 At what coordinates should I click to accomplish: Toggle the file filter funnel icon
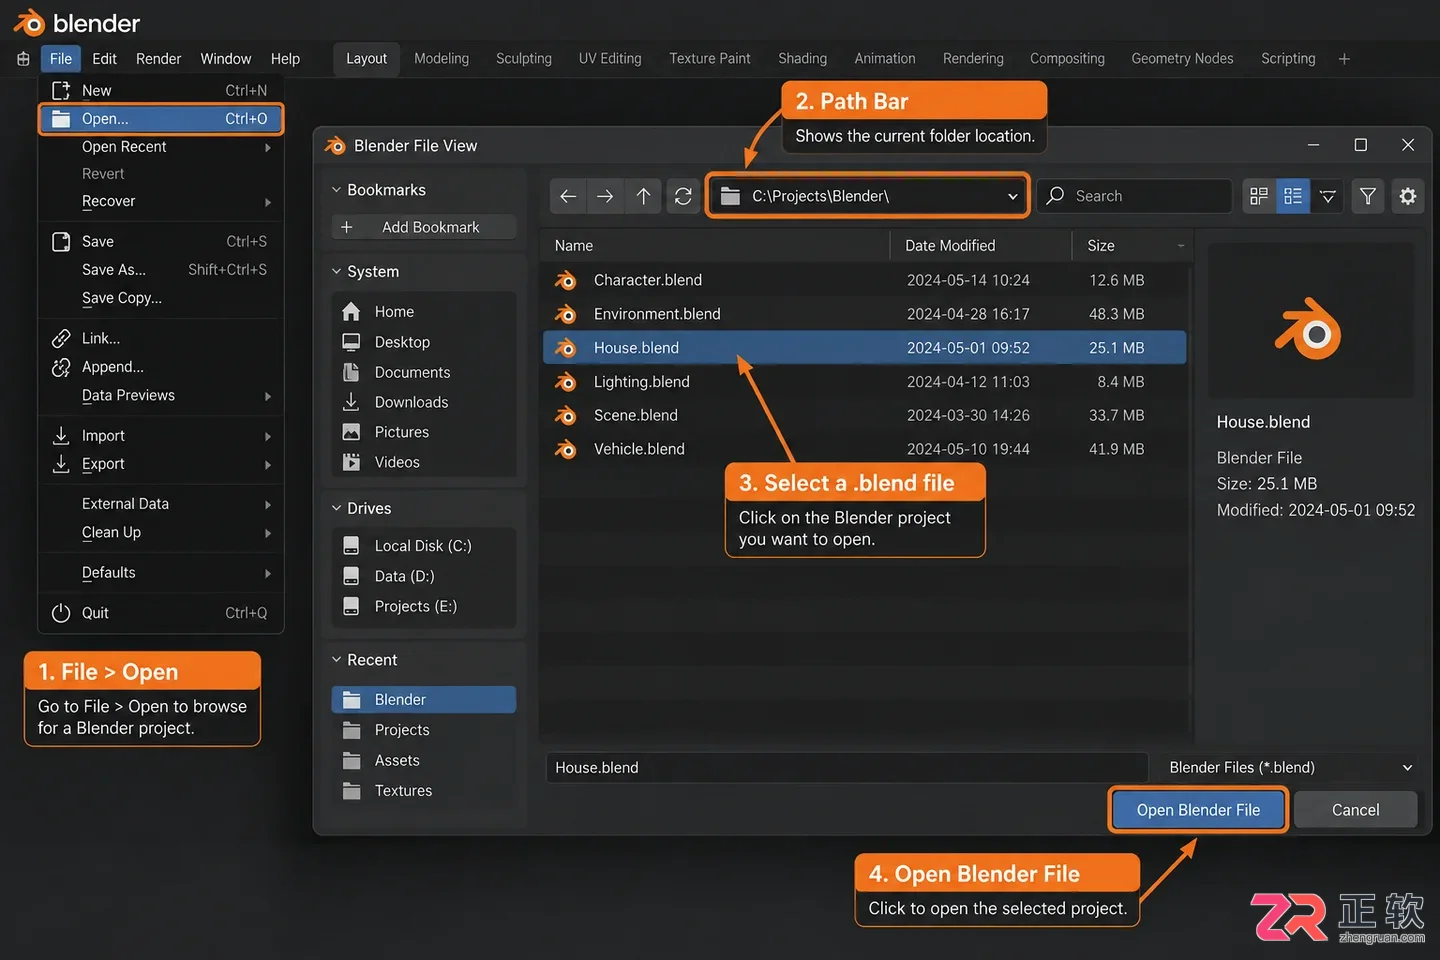click(x=1368, y=196)
